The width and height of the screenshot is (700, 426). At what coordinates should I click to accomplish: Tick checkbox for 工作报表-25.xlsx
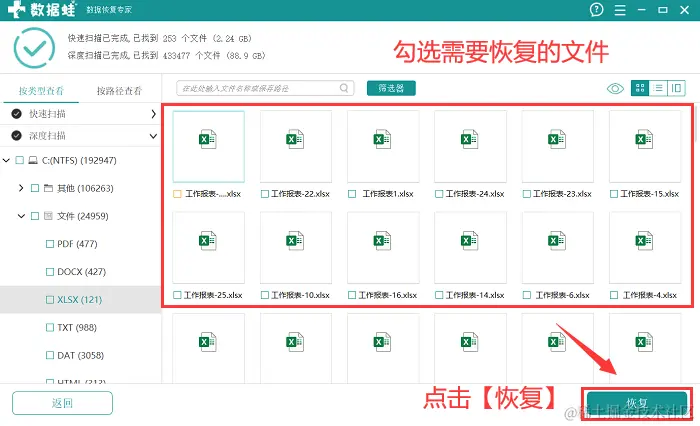tap(177, 295)
